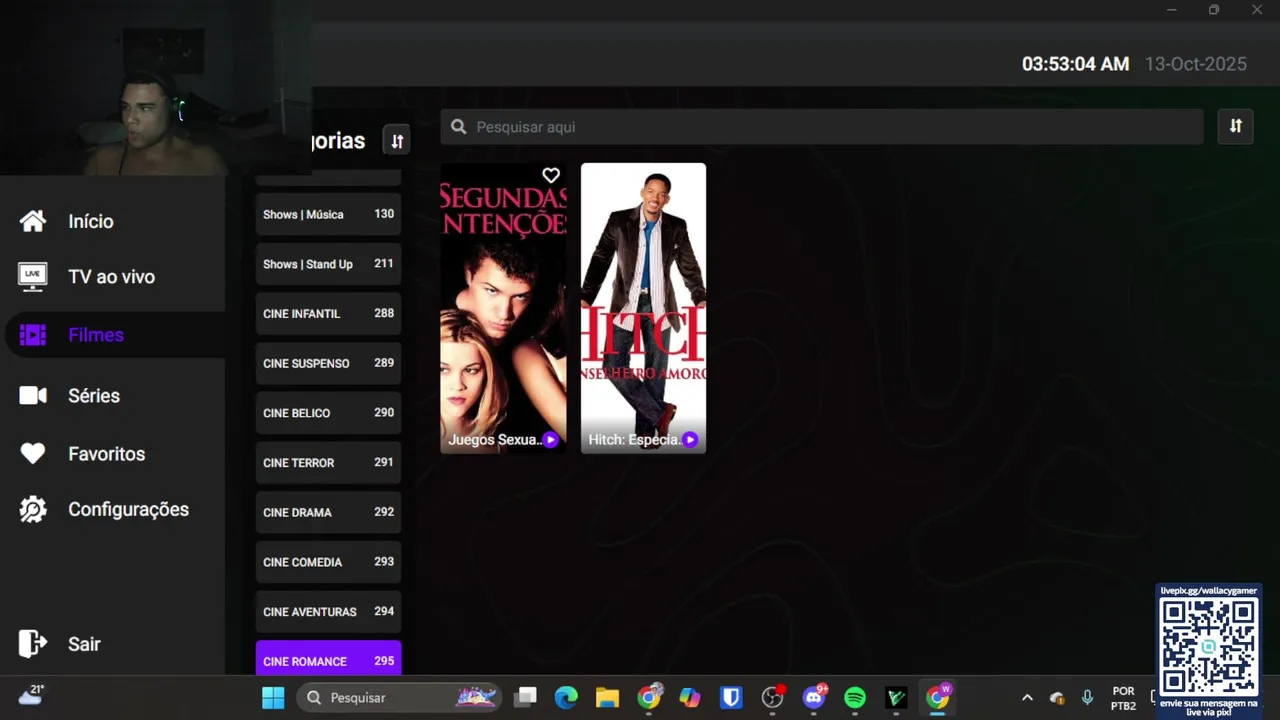
Task: Open Favoritos in the sidebar
Action: coord(106,454)
